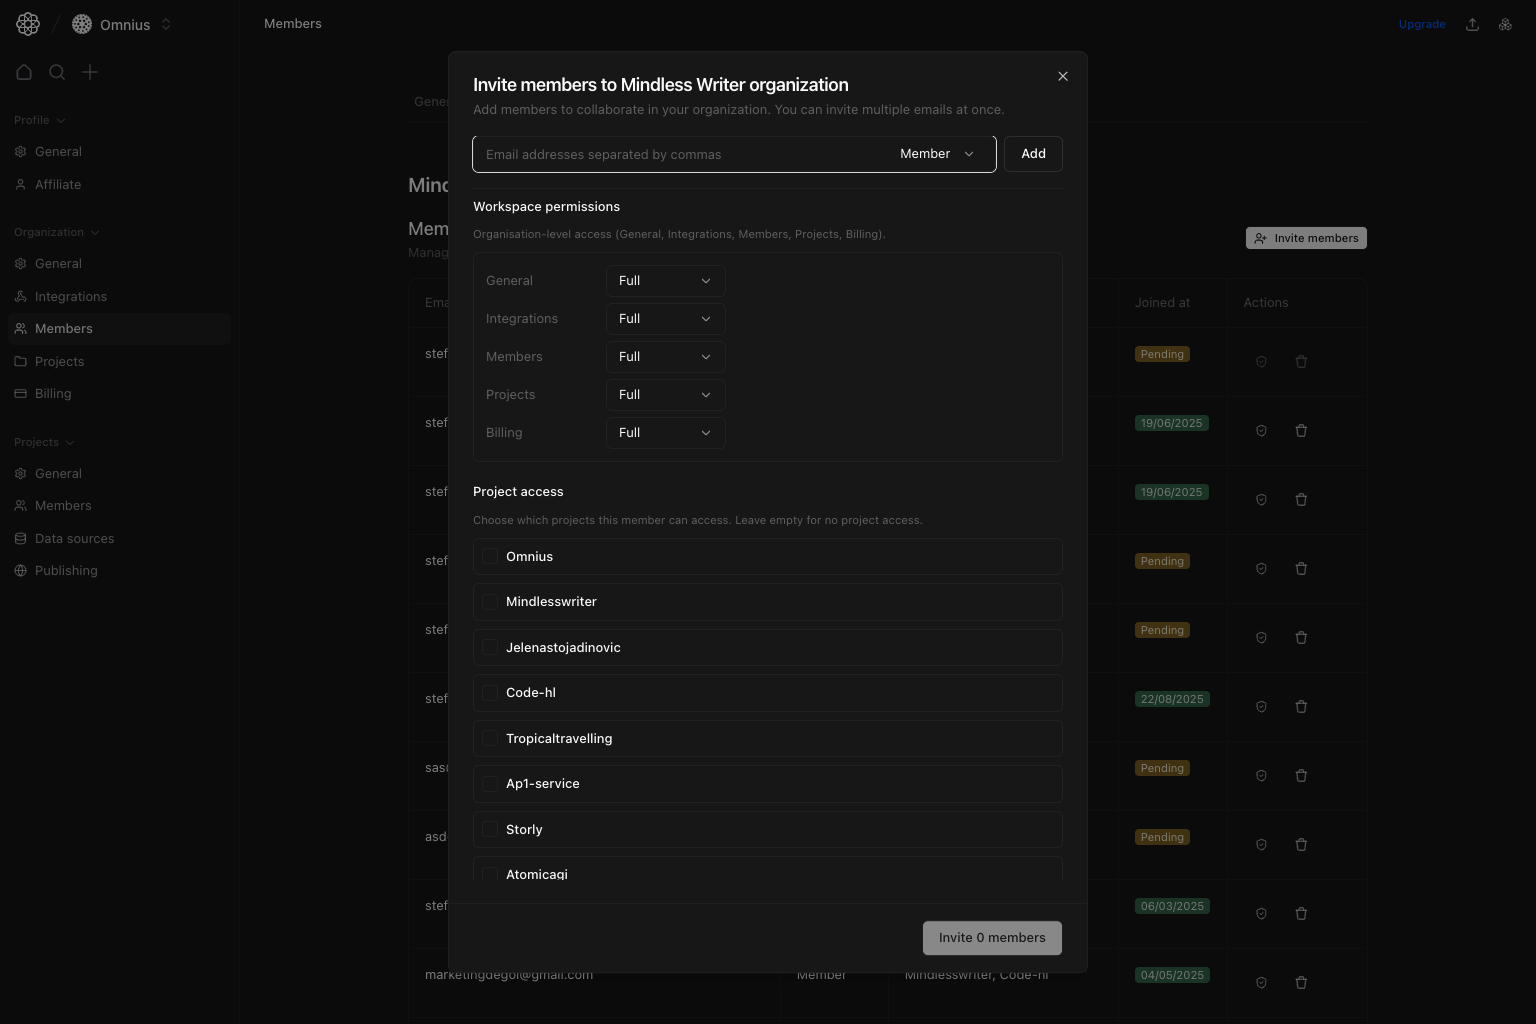
Task: Click the email addresses input field
Action: tap(680, 154)
